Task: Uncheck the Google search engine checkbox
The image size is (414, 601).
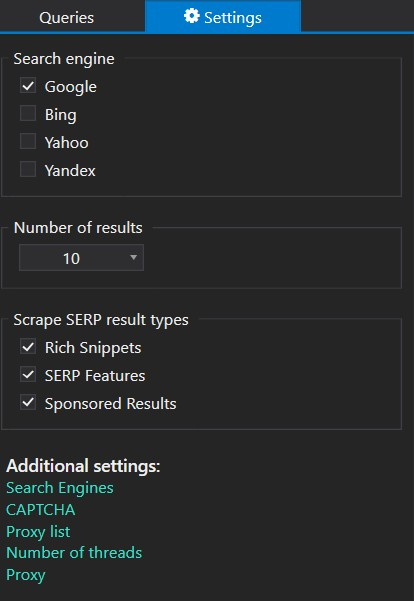Action: coord(28,85)
